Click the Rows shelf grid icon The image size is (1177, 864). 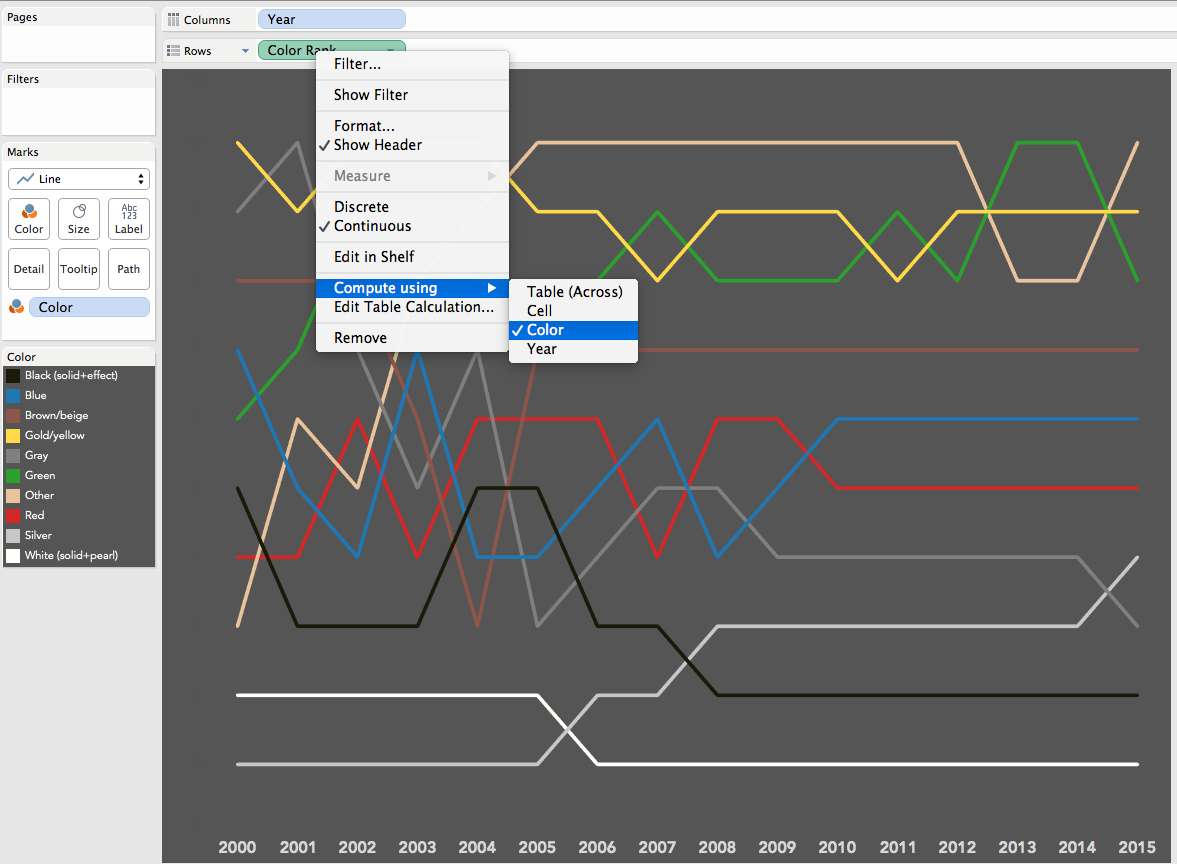[x=173, y=50]
